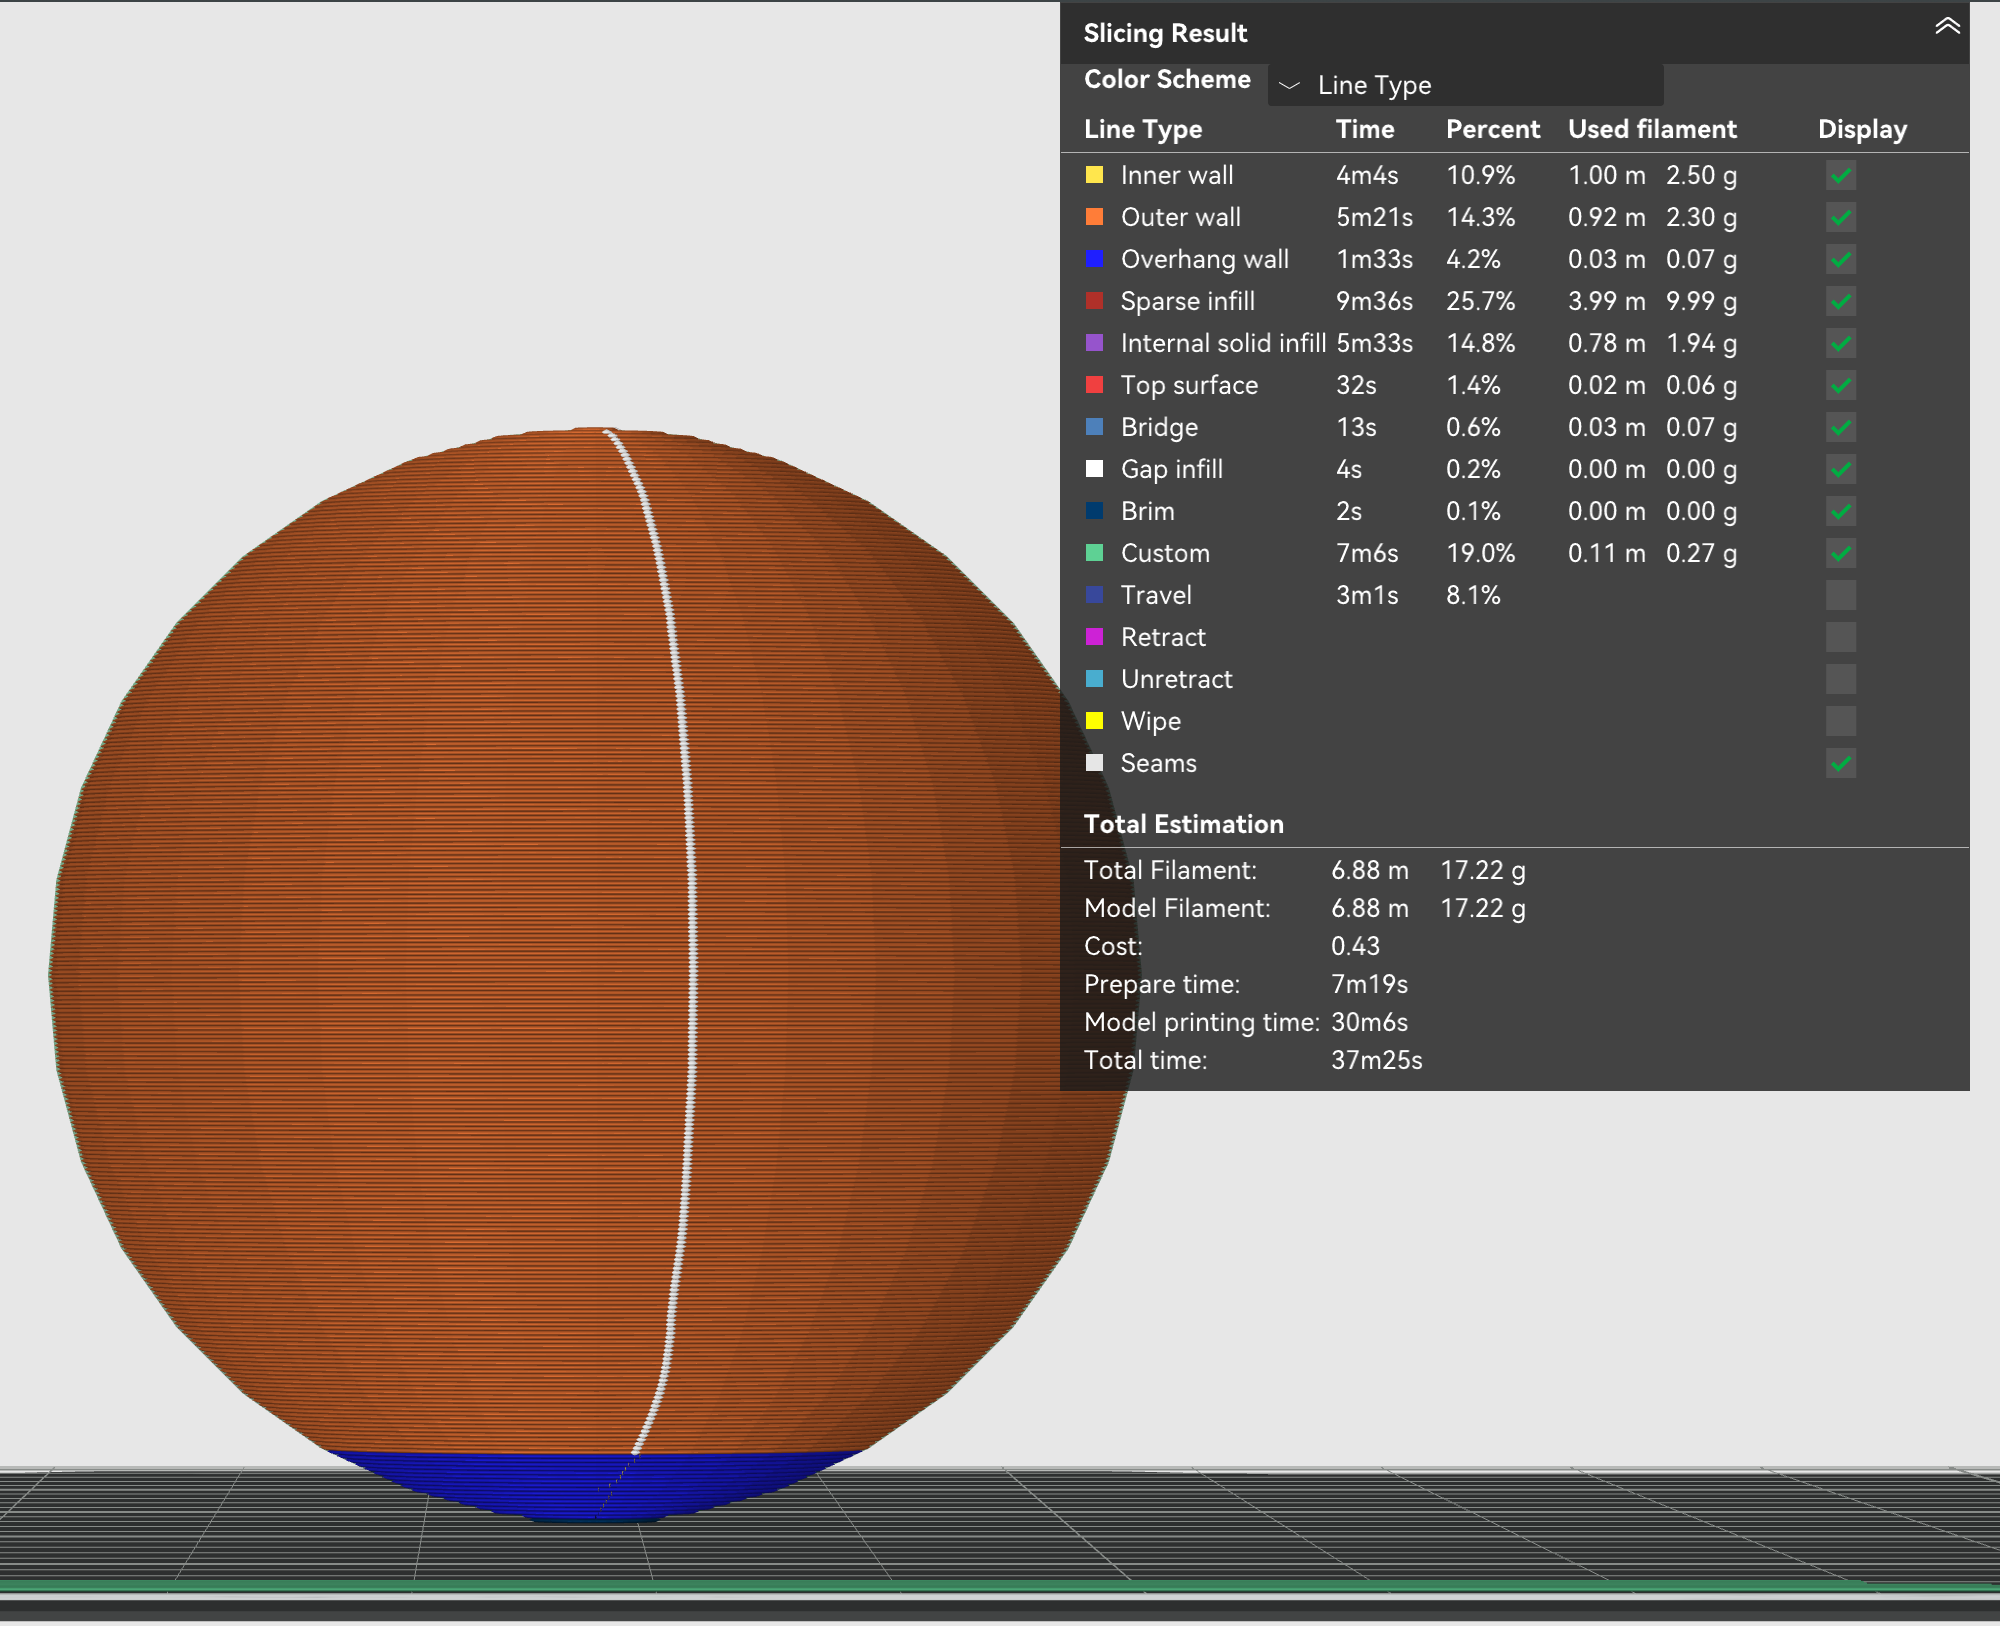Enable Travel moves display checkbox
2000x1626 pixels.
[1840, 596]
